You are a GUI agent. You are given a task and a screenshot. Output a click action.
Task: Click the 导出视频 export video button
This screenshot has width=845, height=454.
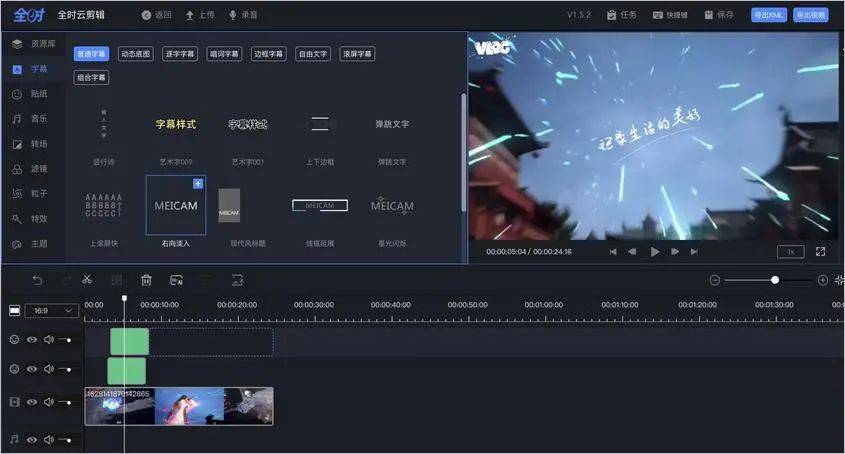coord(811,15)
